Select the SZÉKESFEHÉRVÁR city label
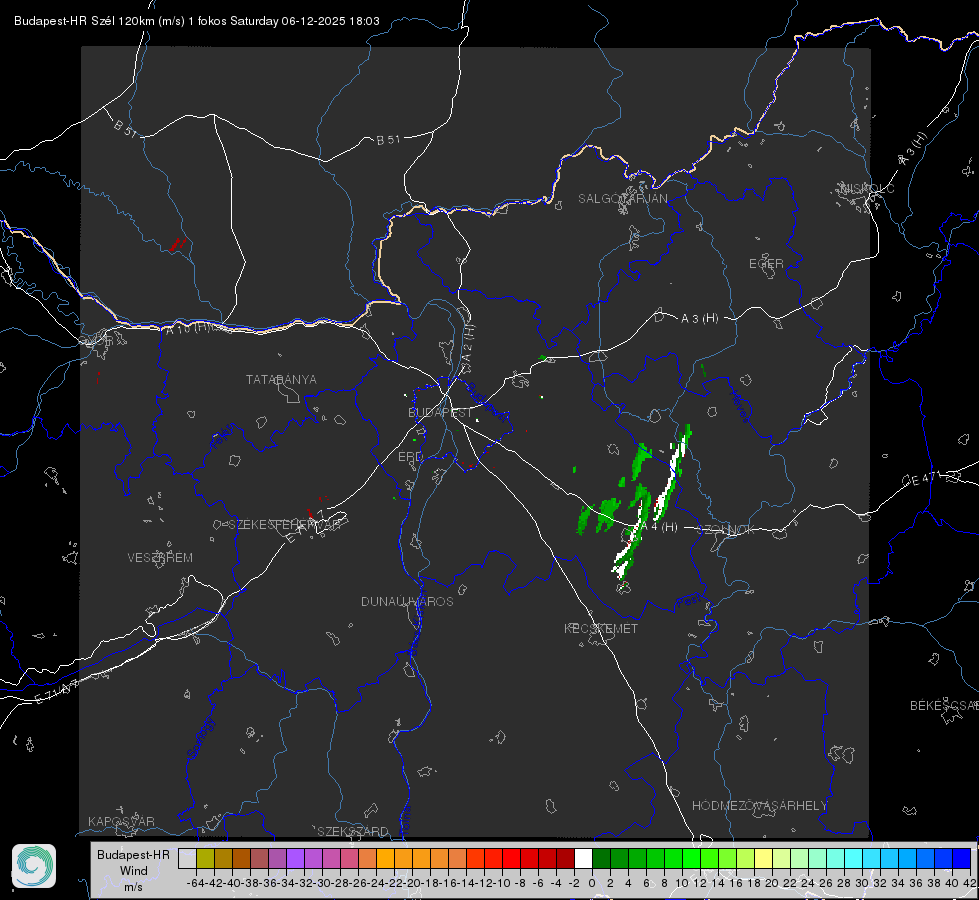 pyautogui.click(x=285, y=525)
